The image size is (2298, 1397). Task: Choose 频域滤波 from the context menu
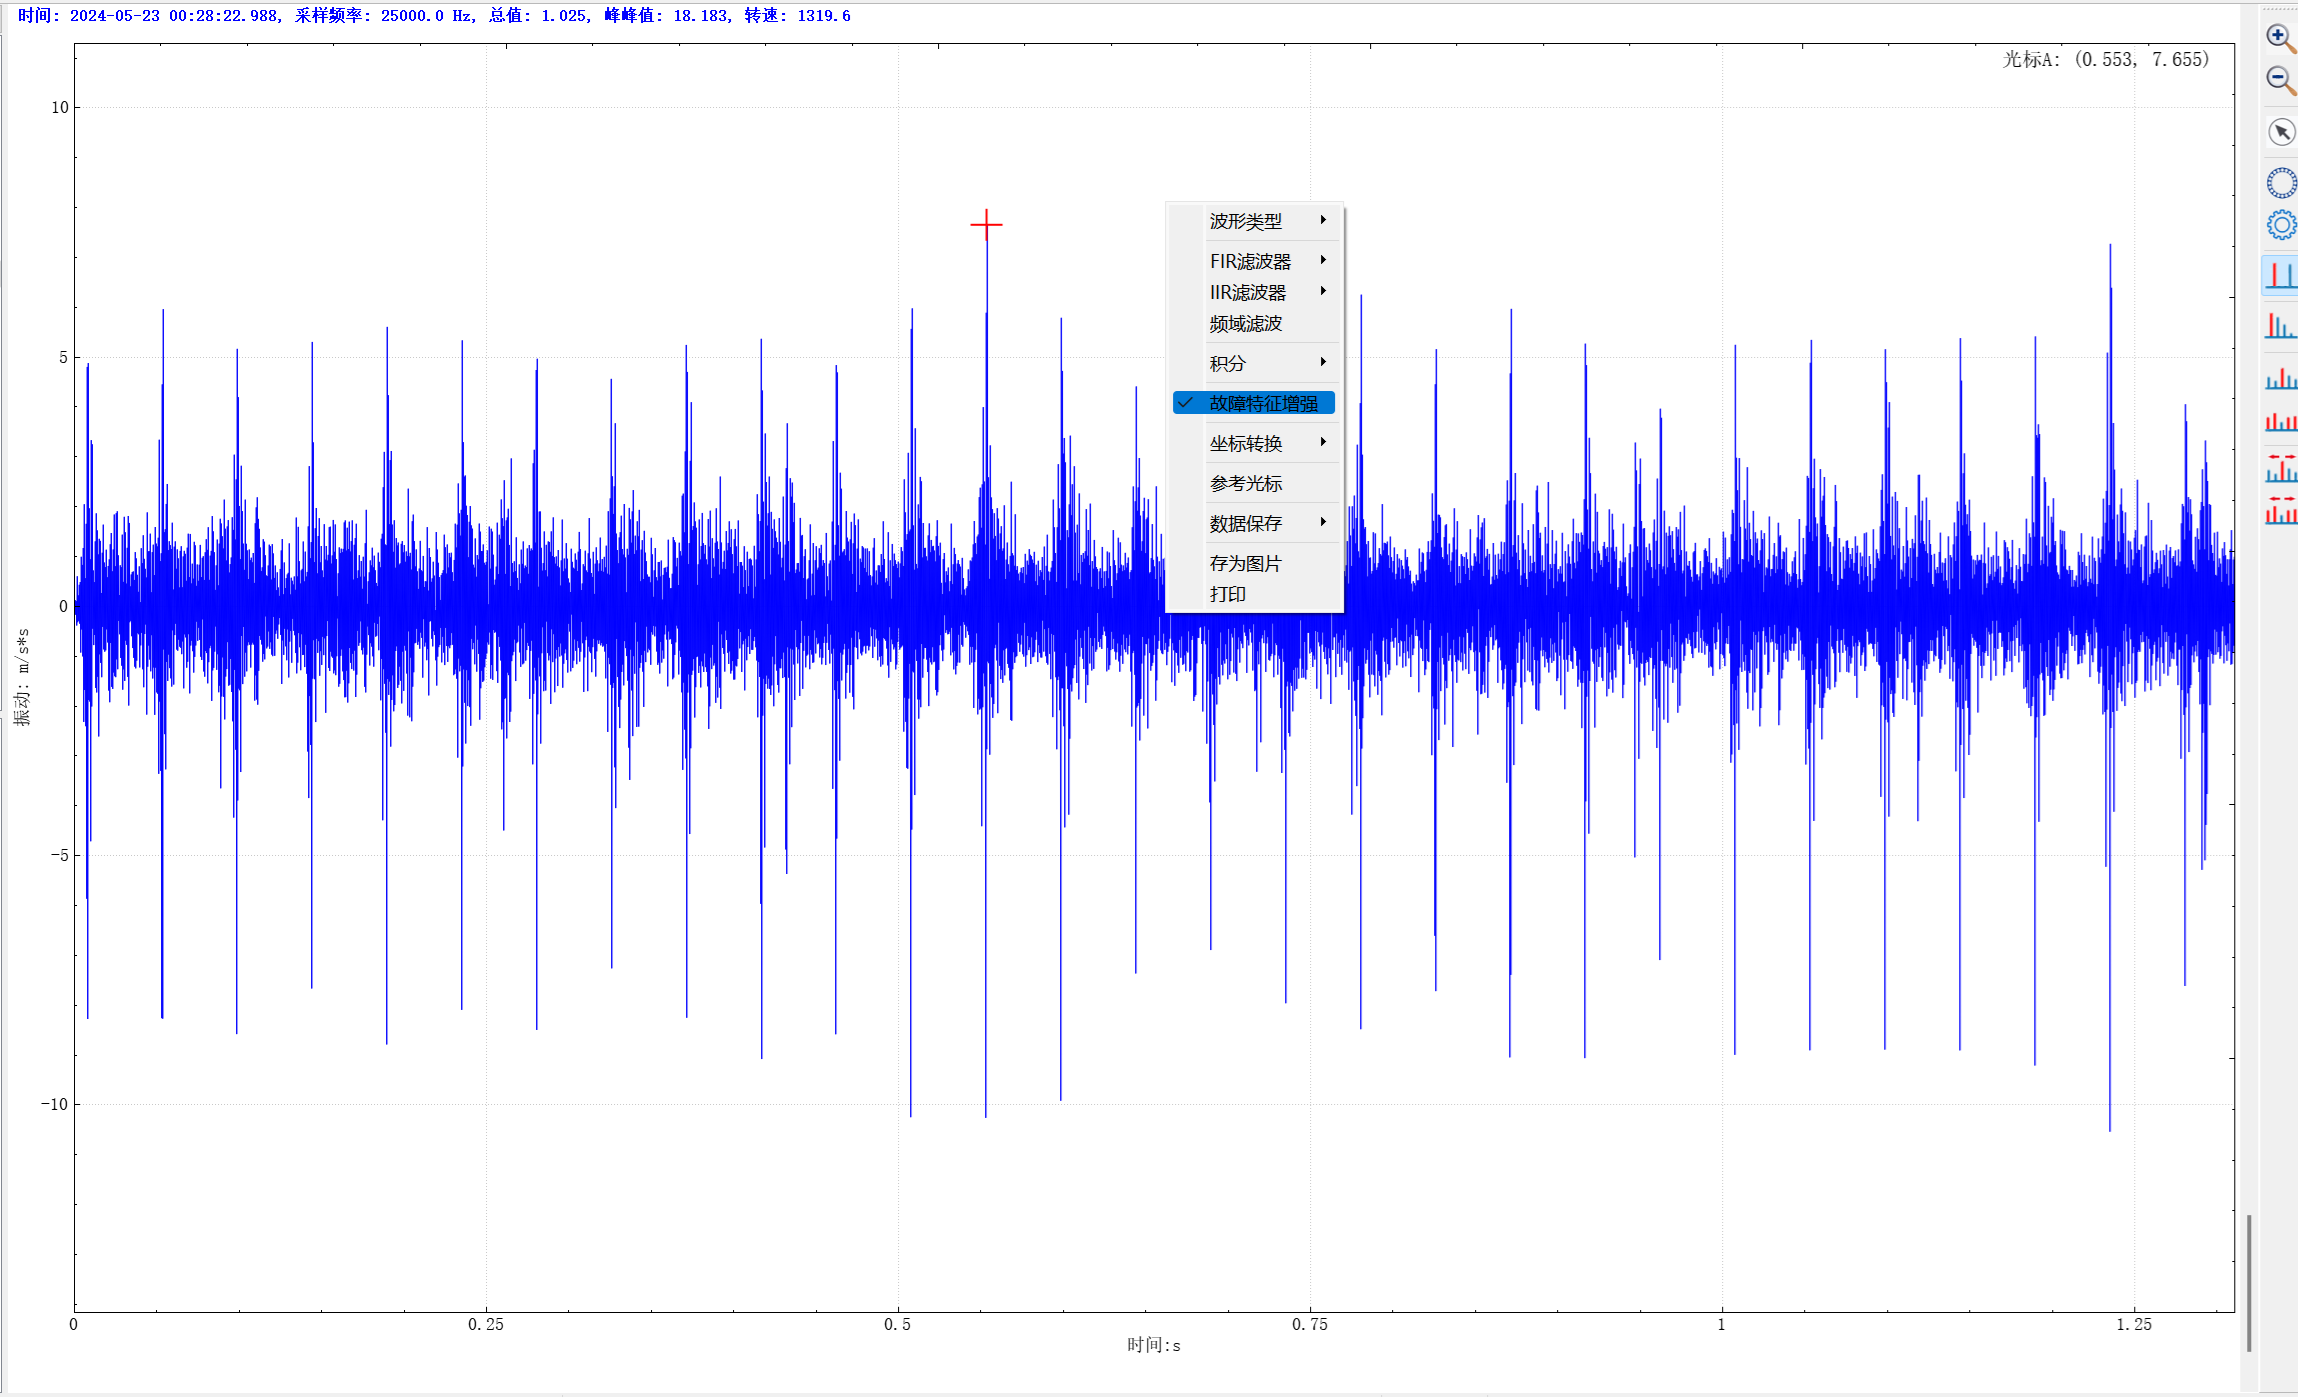coord(1254,323)
